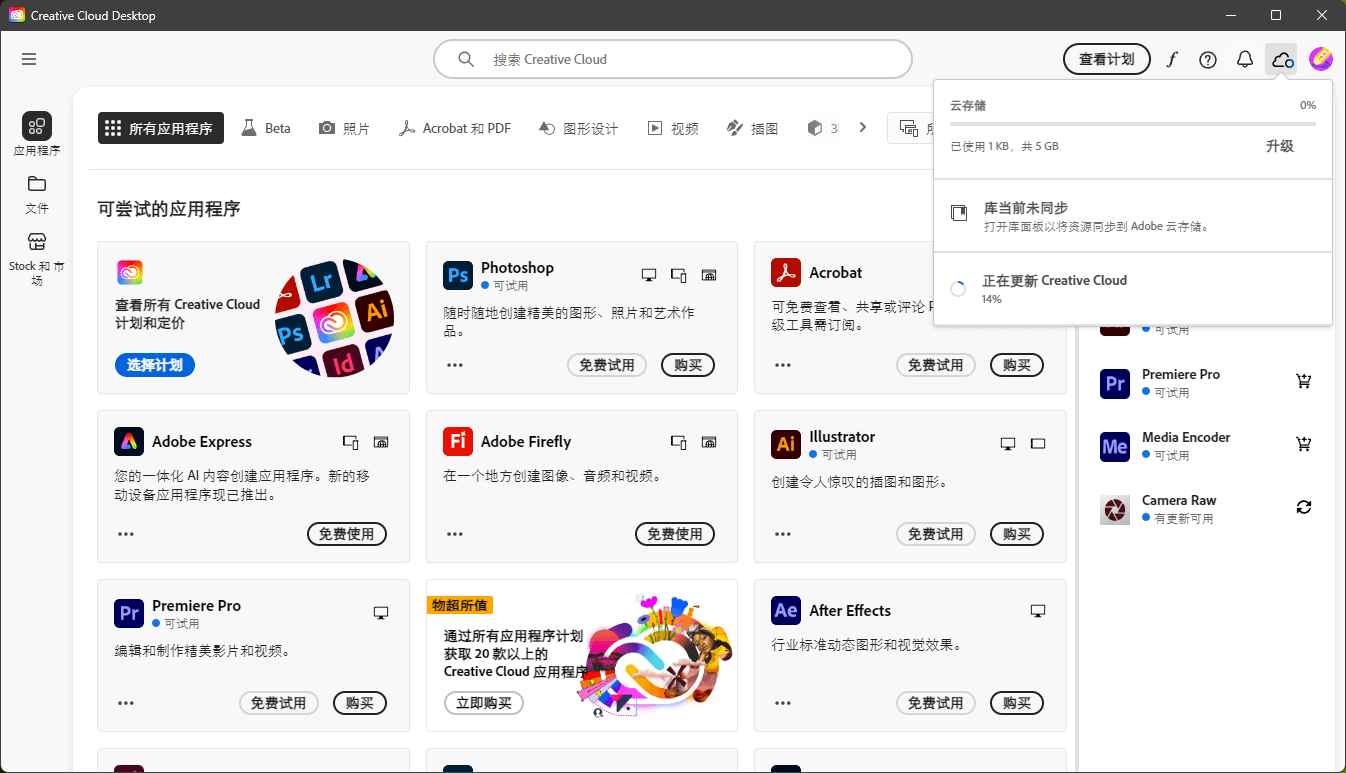Click library not synced message
The image size is (1346, 773).
click(x=1132, y=216)
